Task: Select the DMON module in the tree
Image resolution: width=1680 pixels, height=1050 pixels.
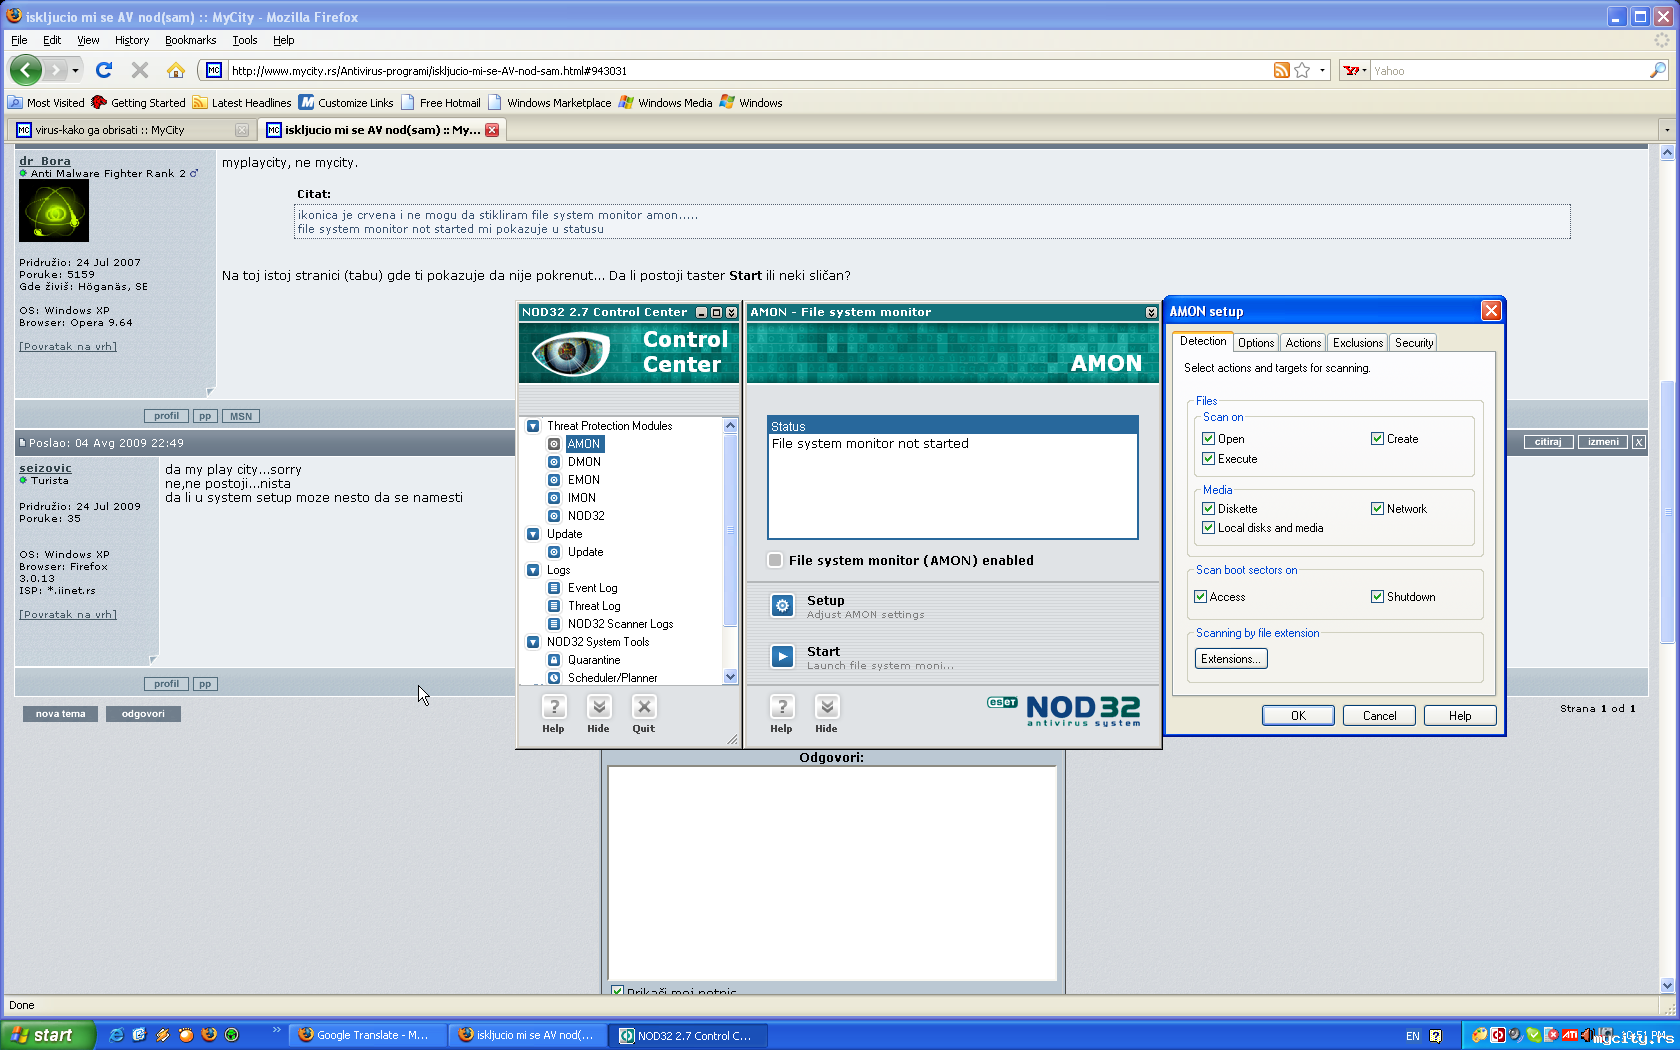Action: [584, 462]
